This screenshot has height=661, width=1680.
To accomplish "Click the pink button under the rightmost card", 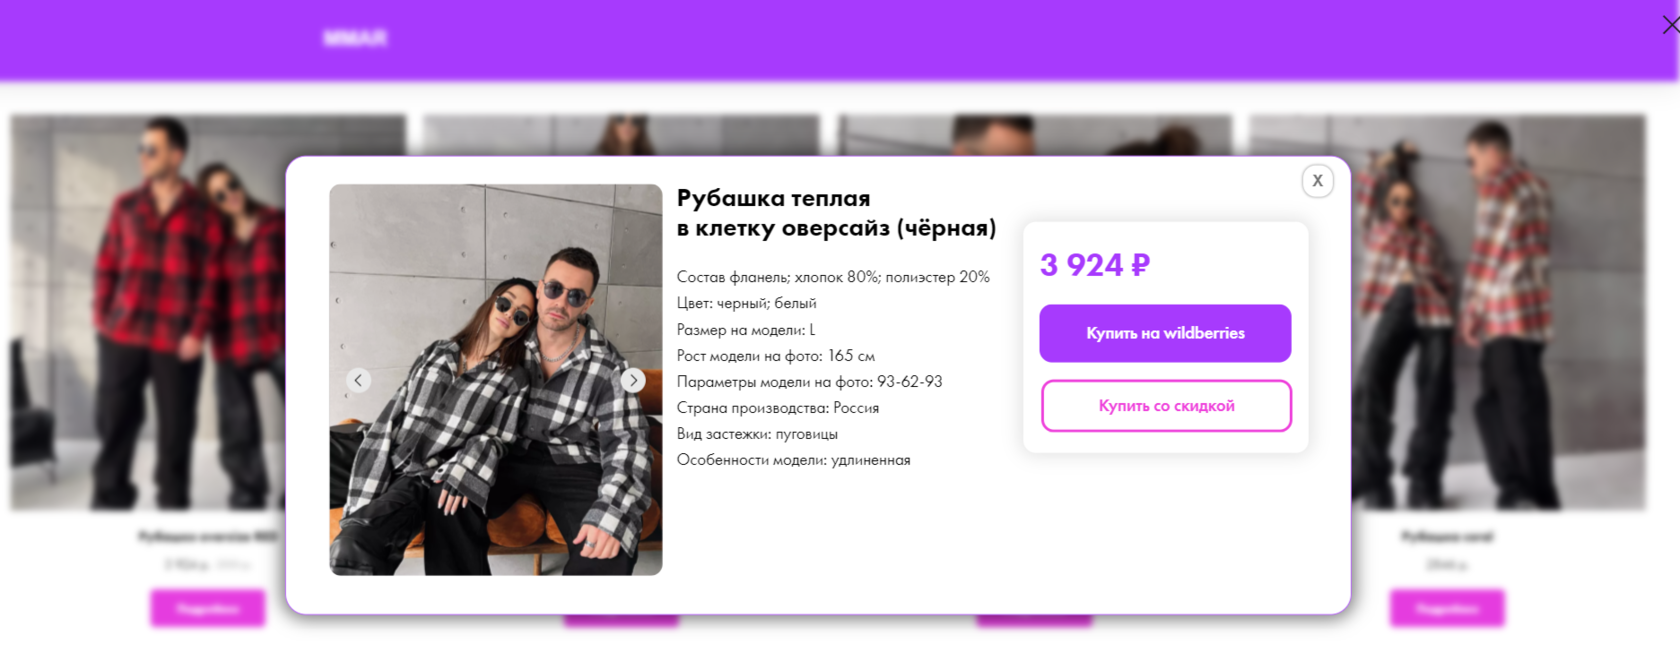I will coord(1447,608).
